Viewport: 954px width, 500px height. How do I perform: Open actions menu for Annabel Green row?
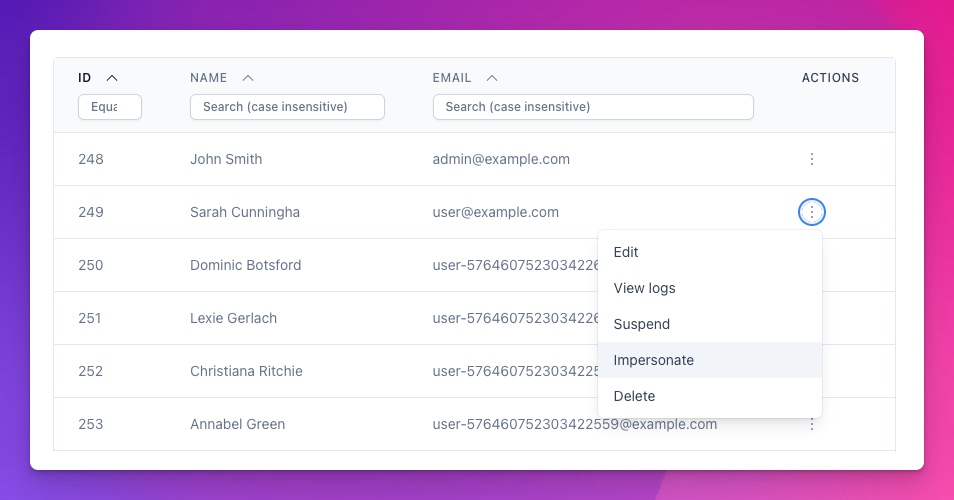coord(812,425)
